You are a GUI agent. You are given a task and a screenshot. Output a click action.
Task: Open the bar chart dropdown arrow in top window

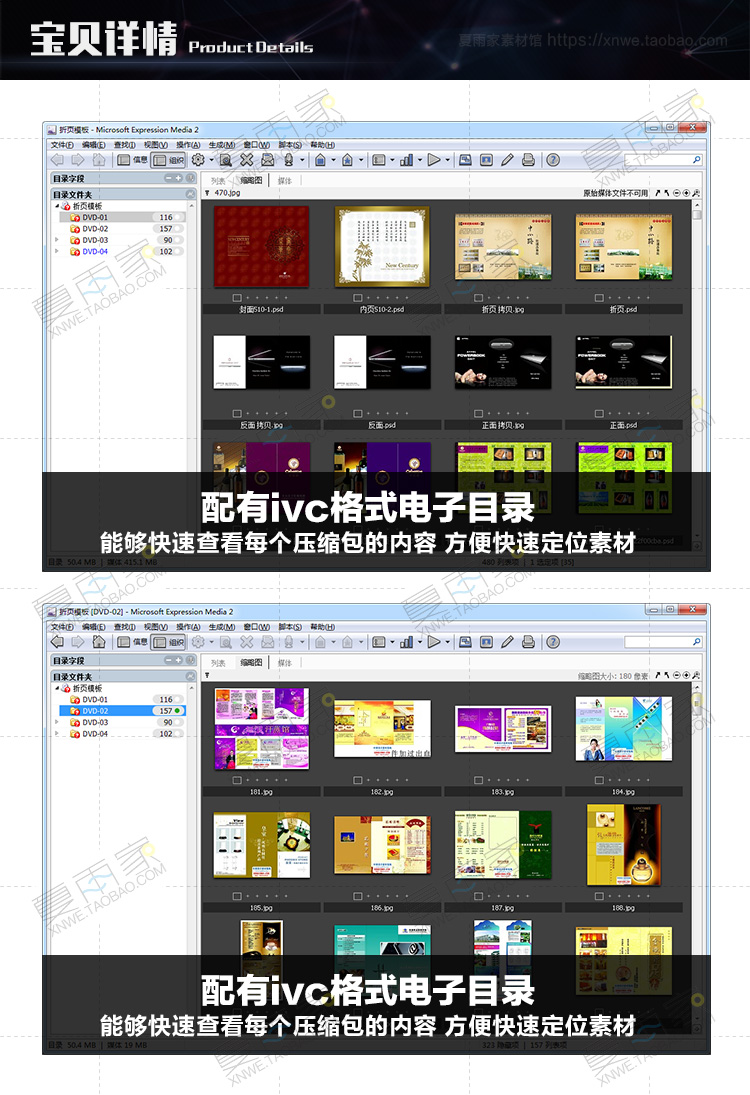(x=420, y=160)
